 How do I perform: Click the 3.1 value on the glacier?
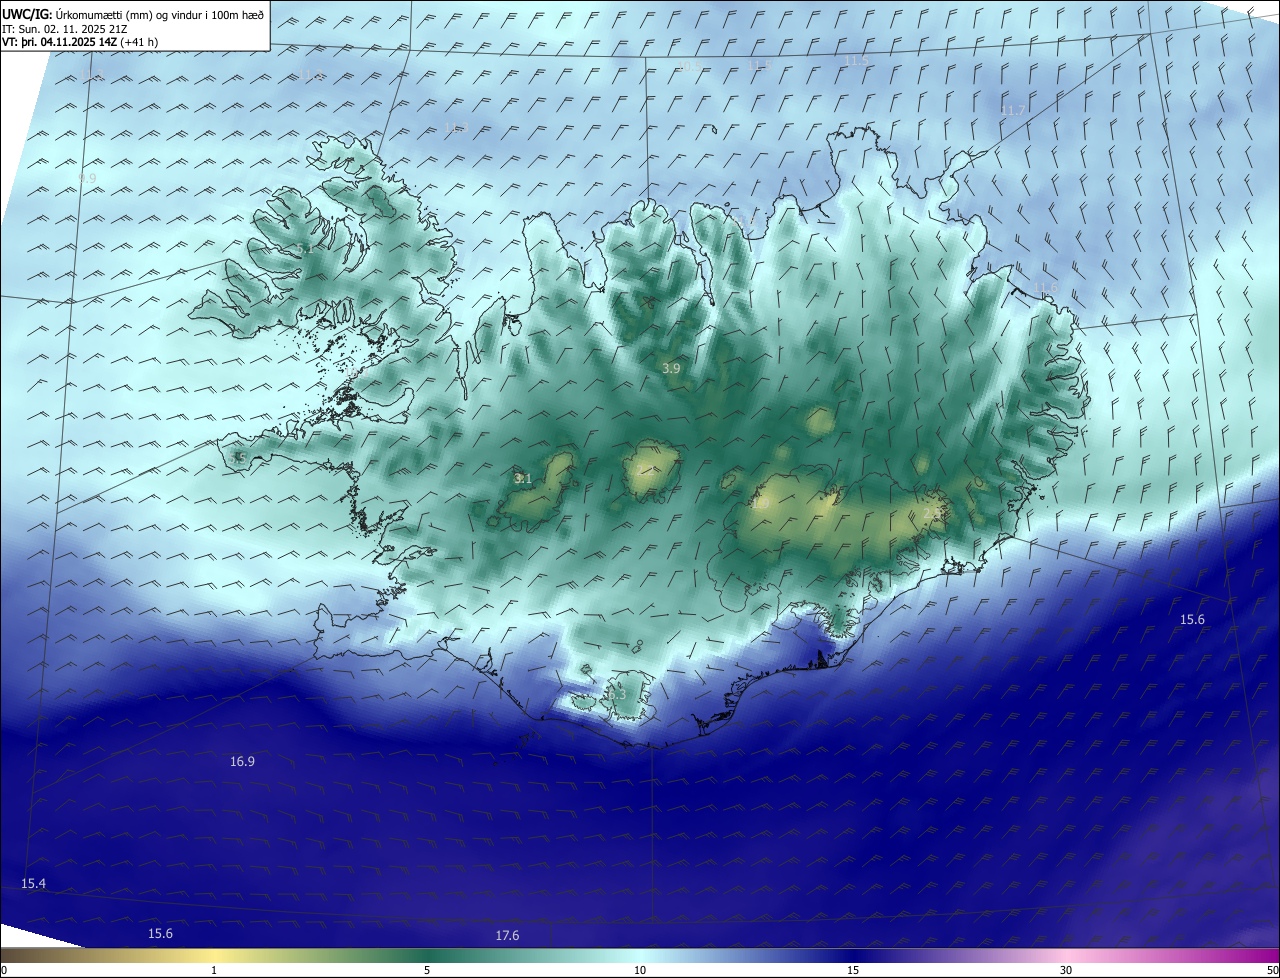point(523,479)
